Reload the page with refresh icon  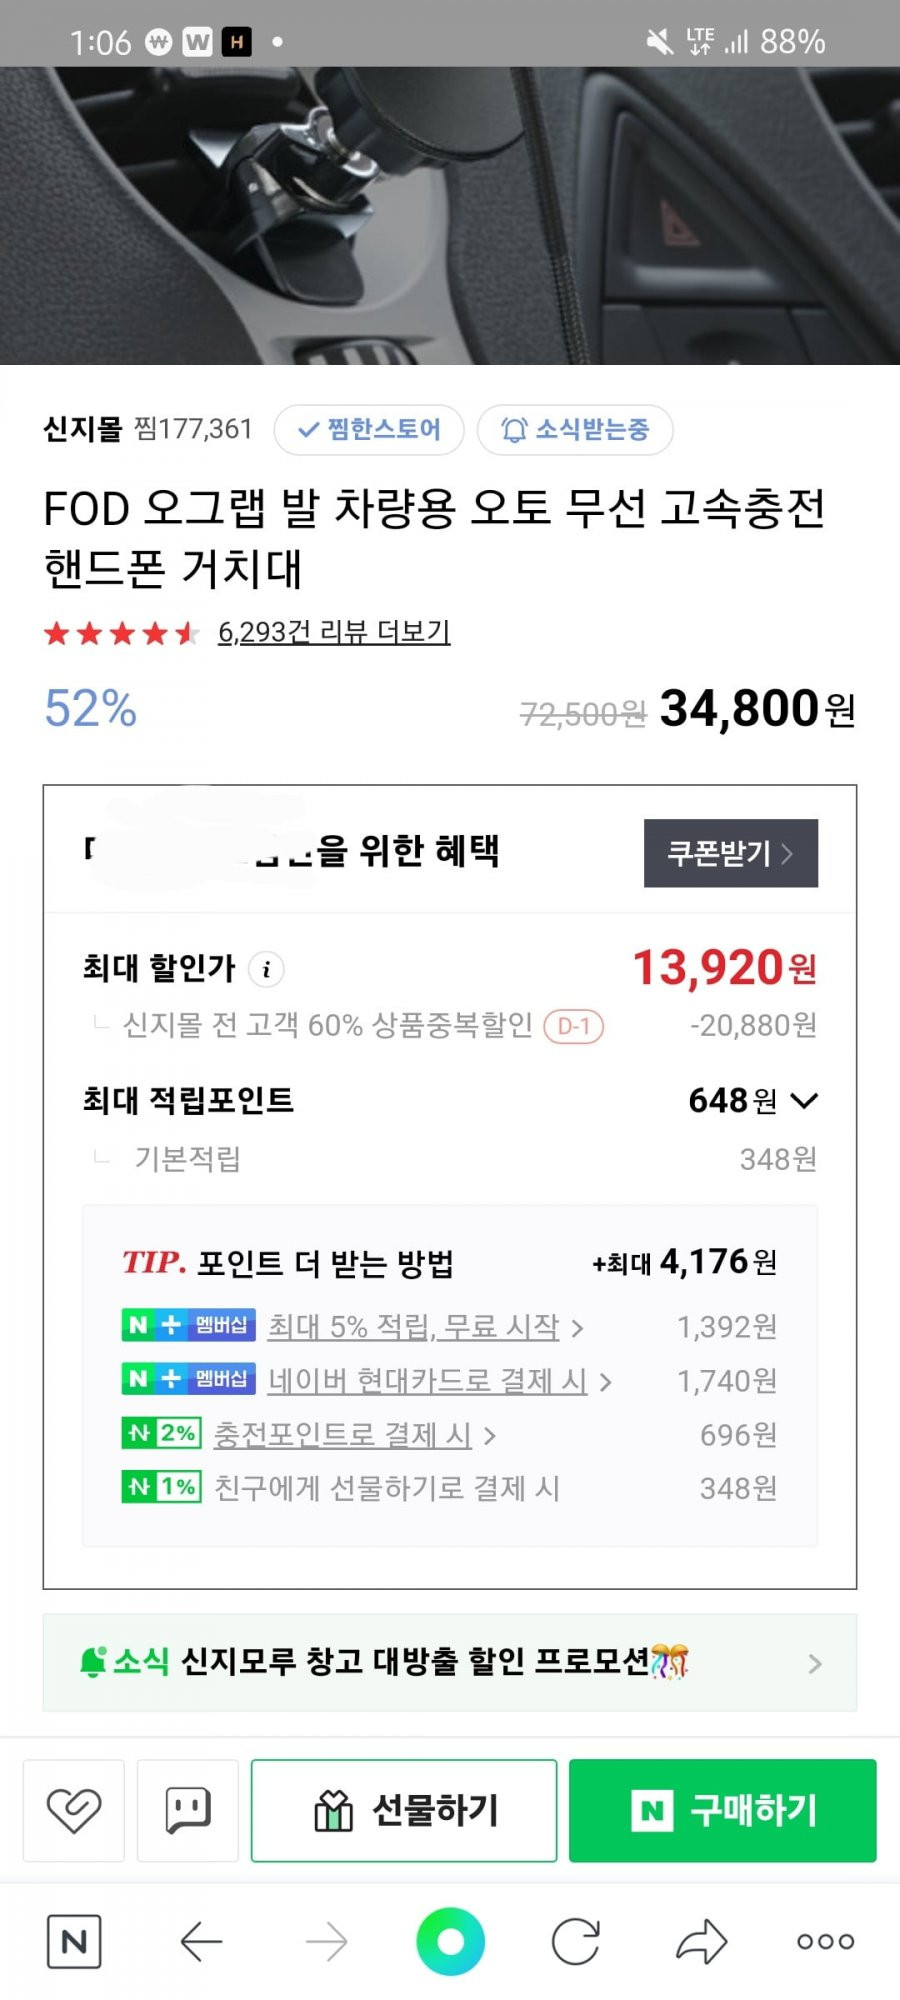(576, 1942)
